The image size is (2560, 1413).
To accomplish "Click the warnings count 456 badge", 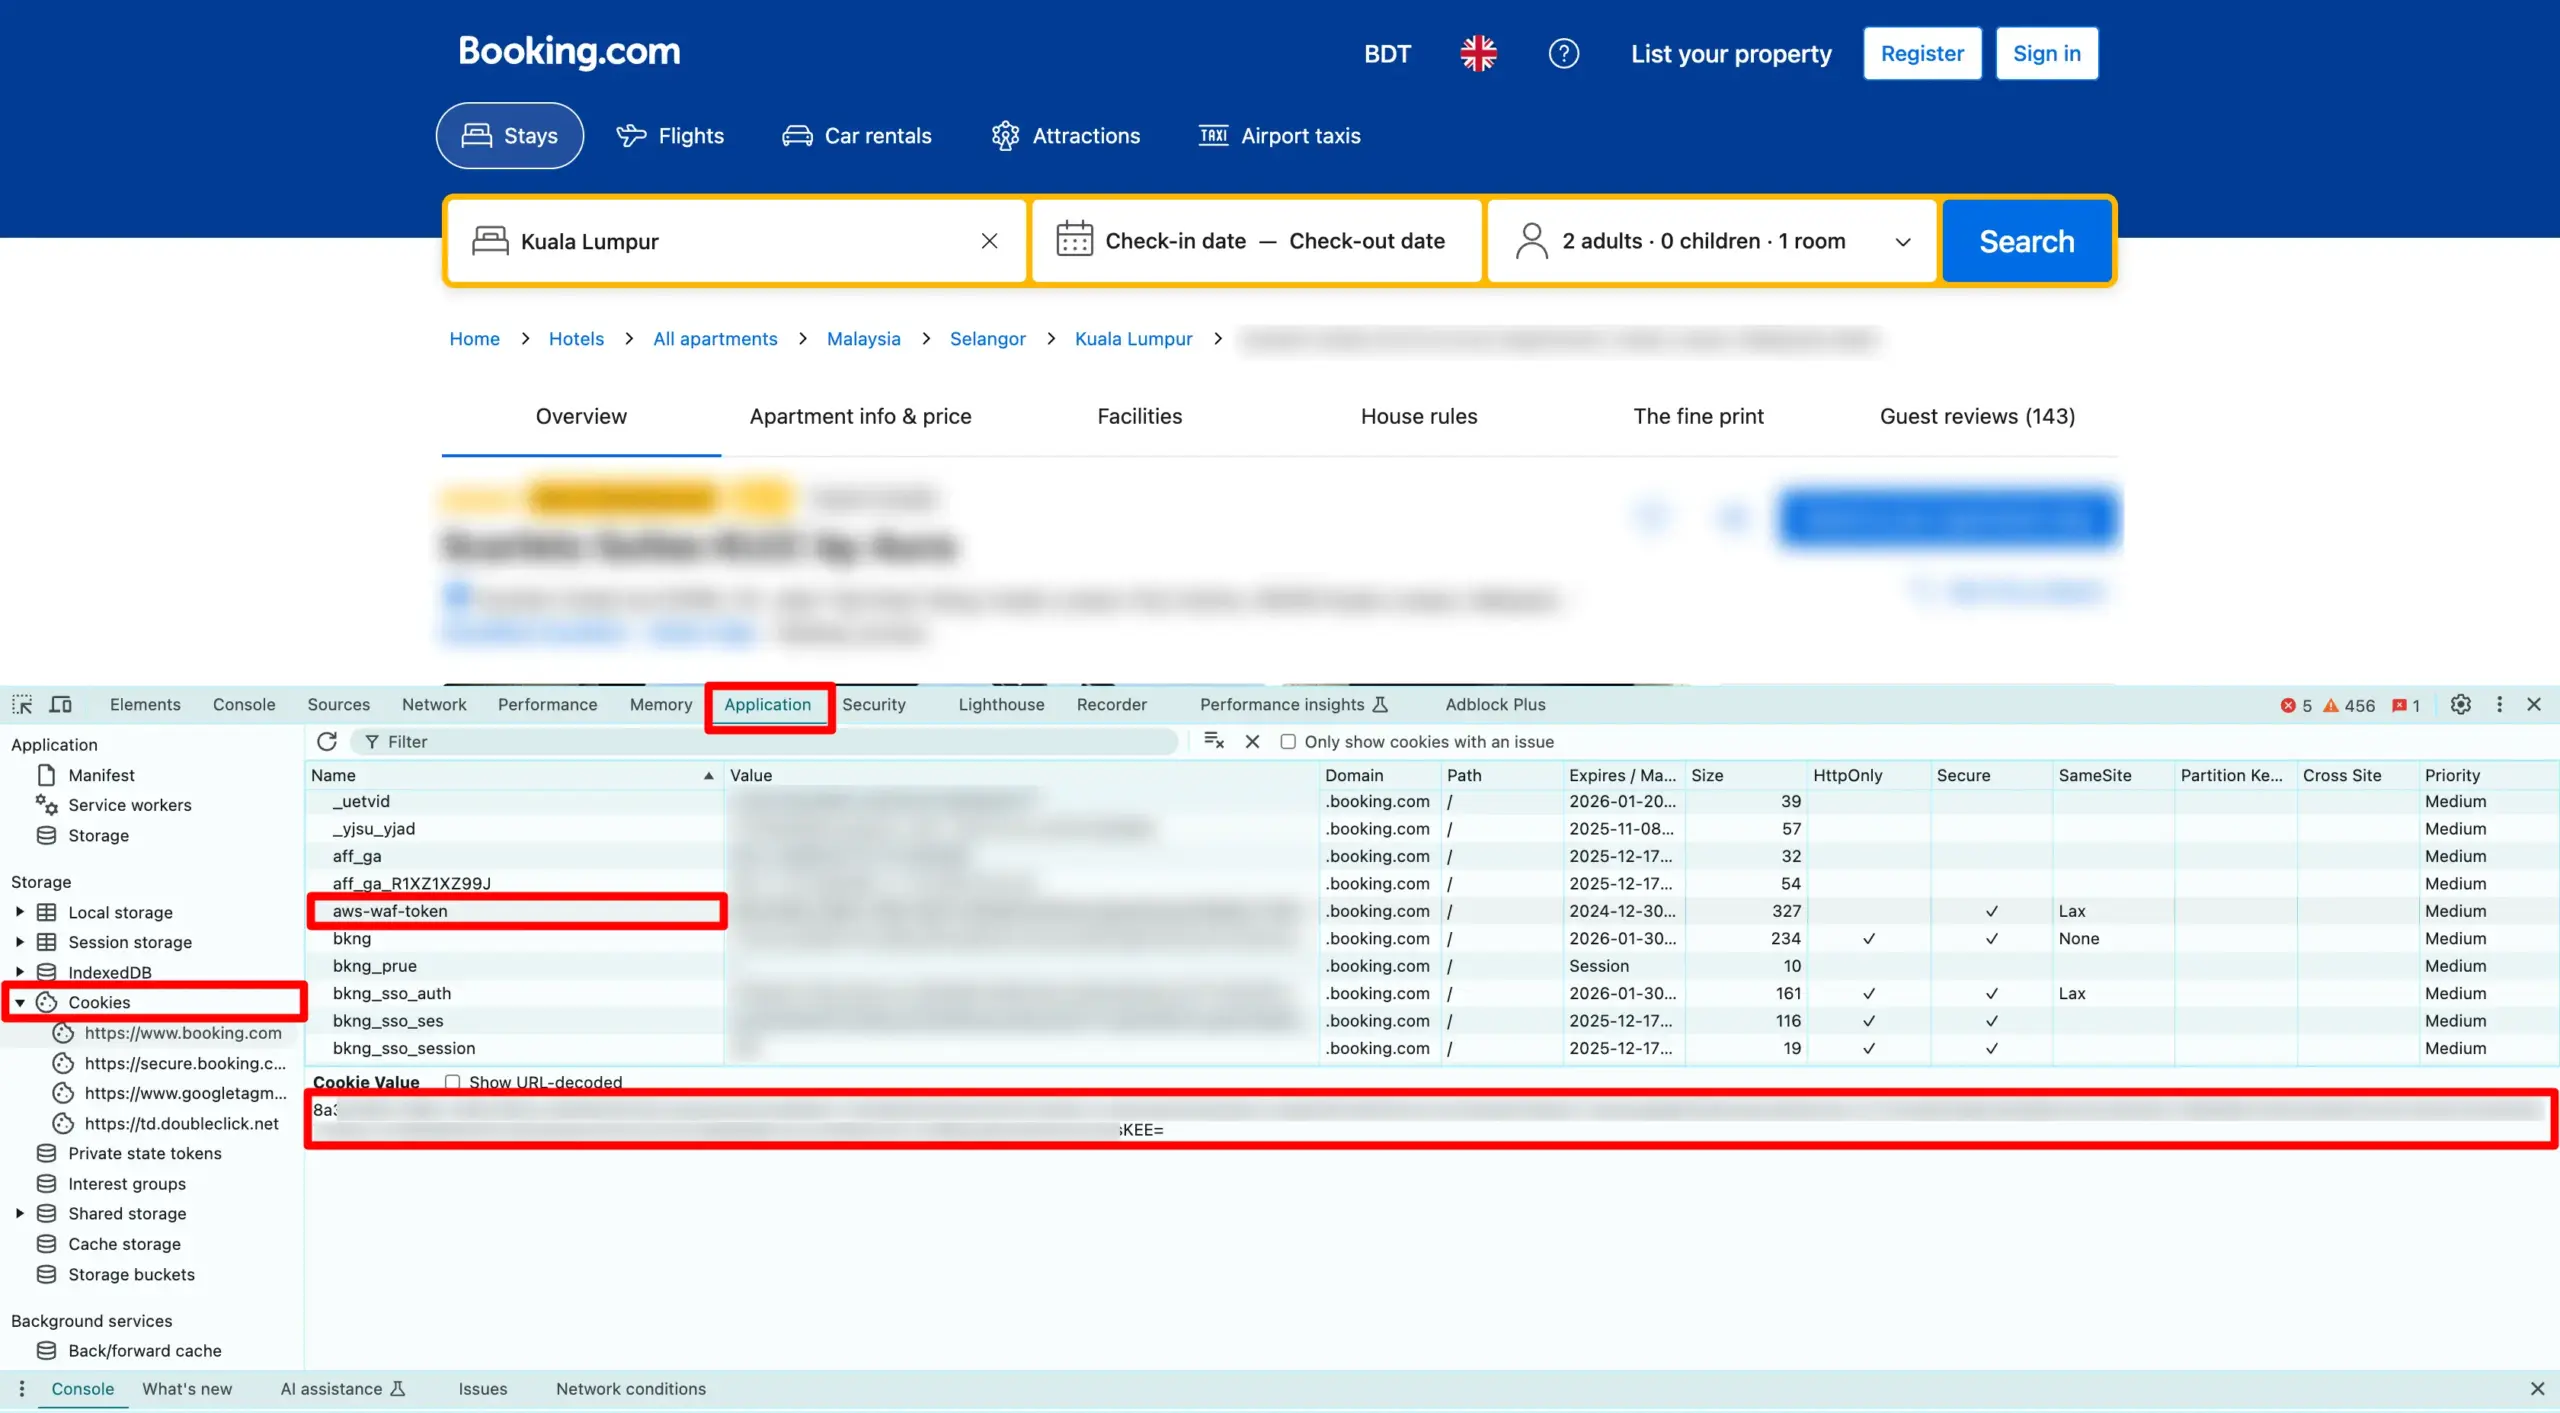I will point(2349,705).
